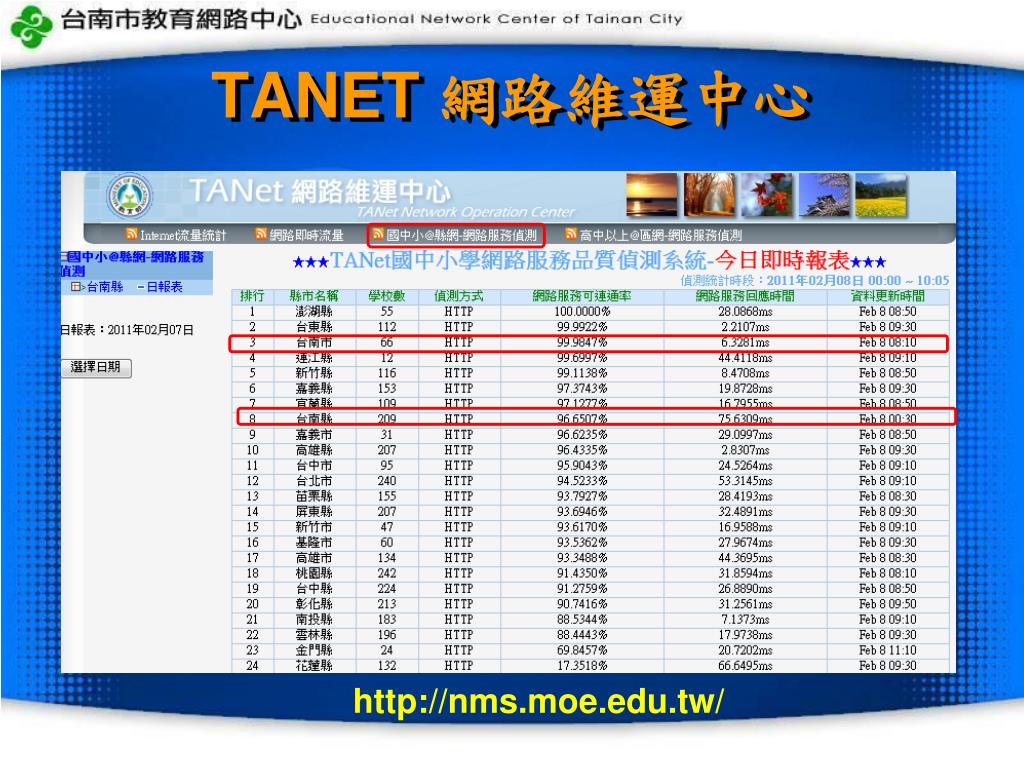1024x768 pixels.
Task: Click the 資料更新時間 column header
Action: [888, 296]
